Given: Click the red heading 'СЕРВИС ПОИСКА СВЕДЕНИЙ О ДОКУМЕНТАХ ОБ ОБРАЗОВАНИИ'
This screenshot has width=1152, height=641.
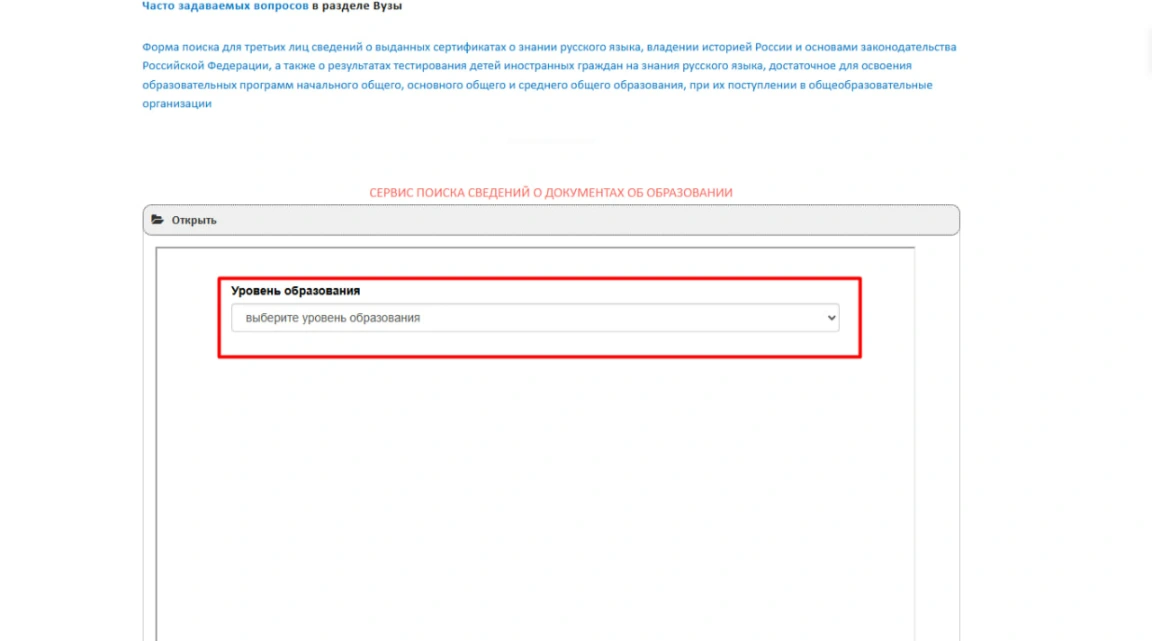Looking at the screenshot, I should coord(551,193).
